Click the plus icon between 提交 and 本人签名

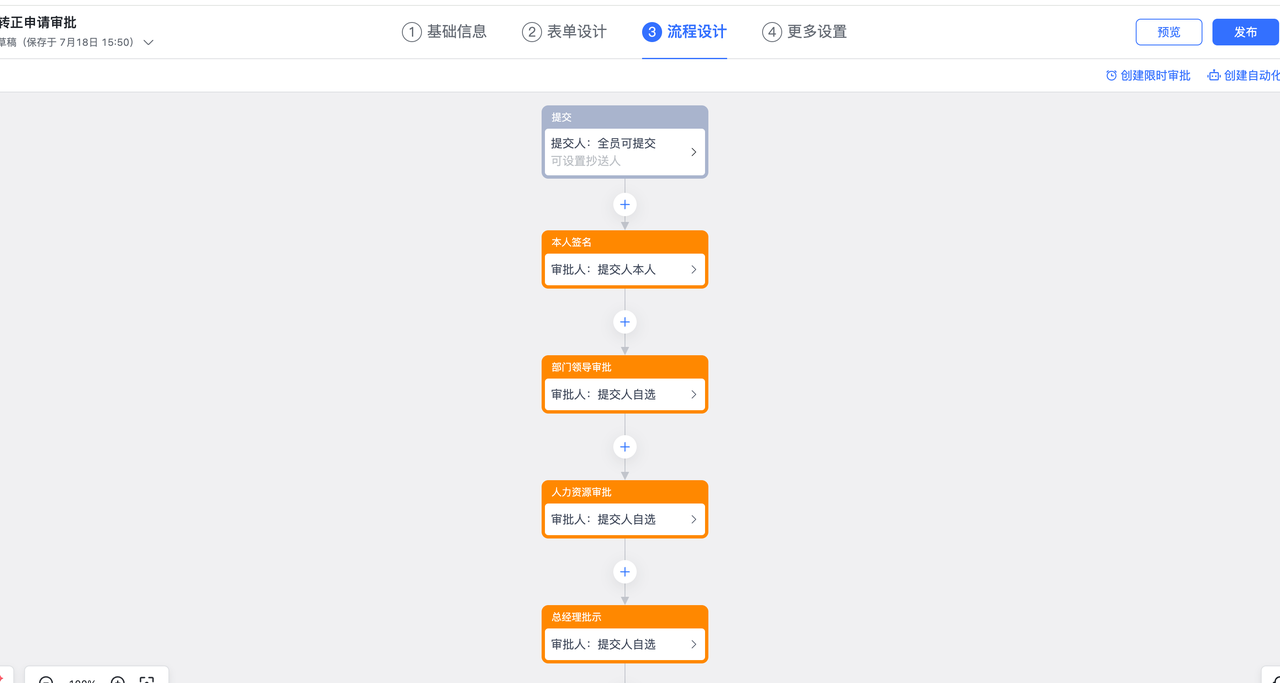pyautogui.click(x=624, y=204)
